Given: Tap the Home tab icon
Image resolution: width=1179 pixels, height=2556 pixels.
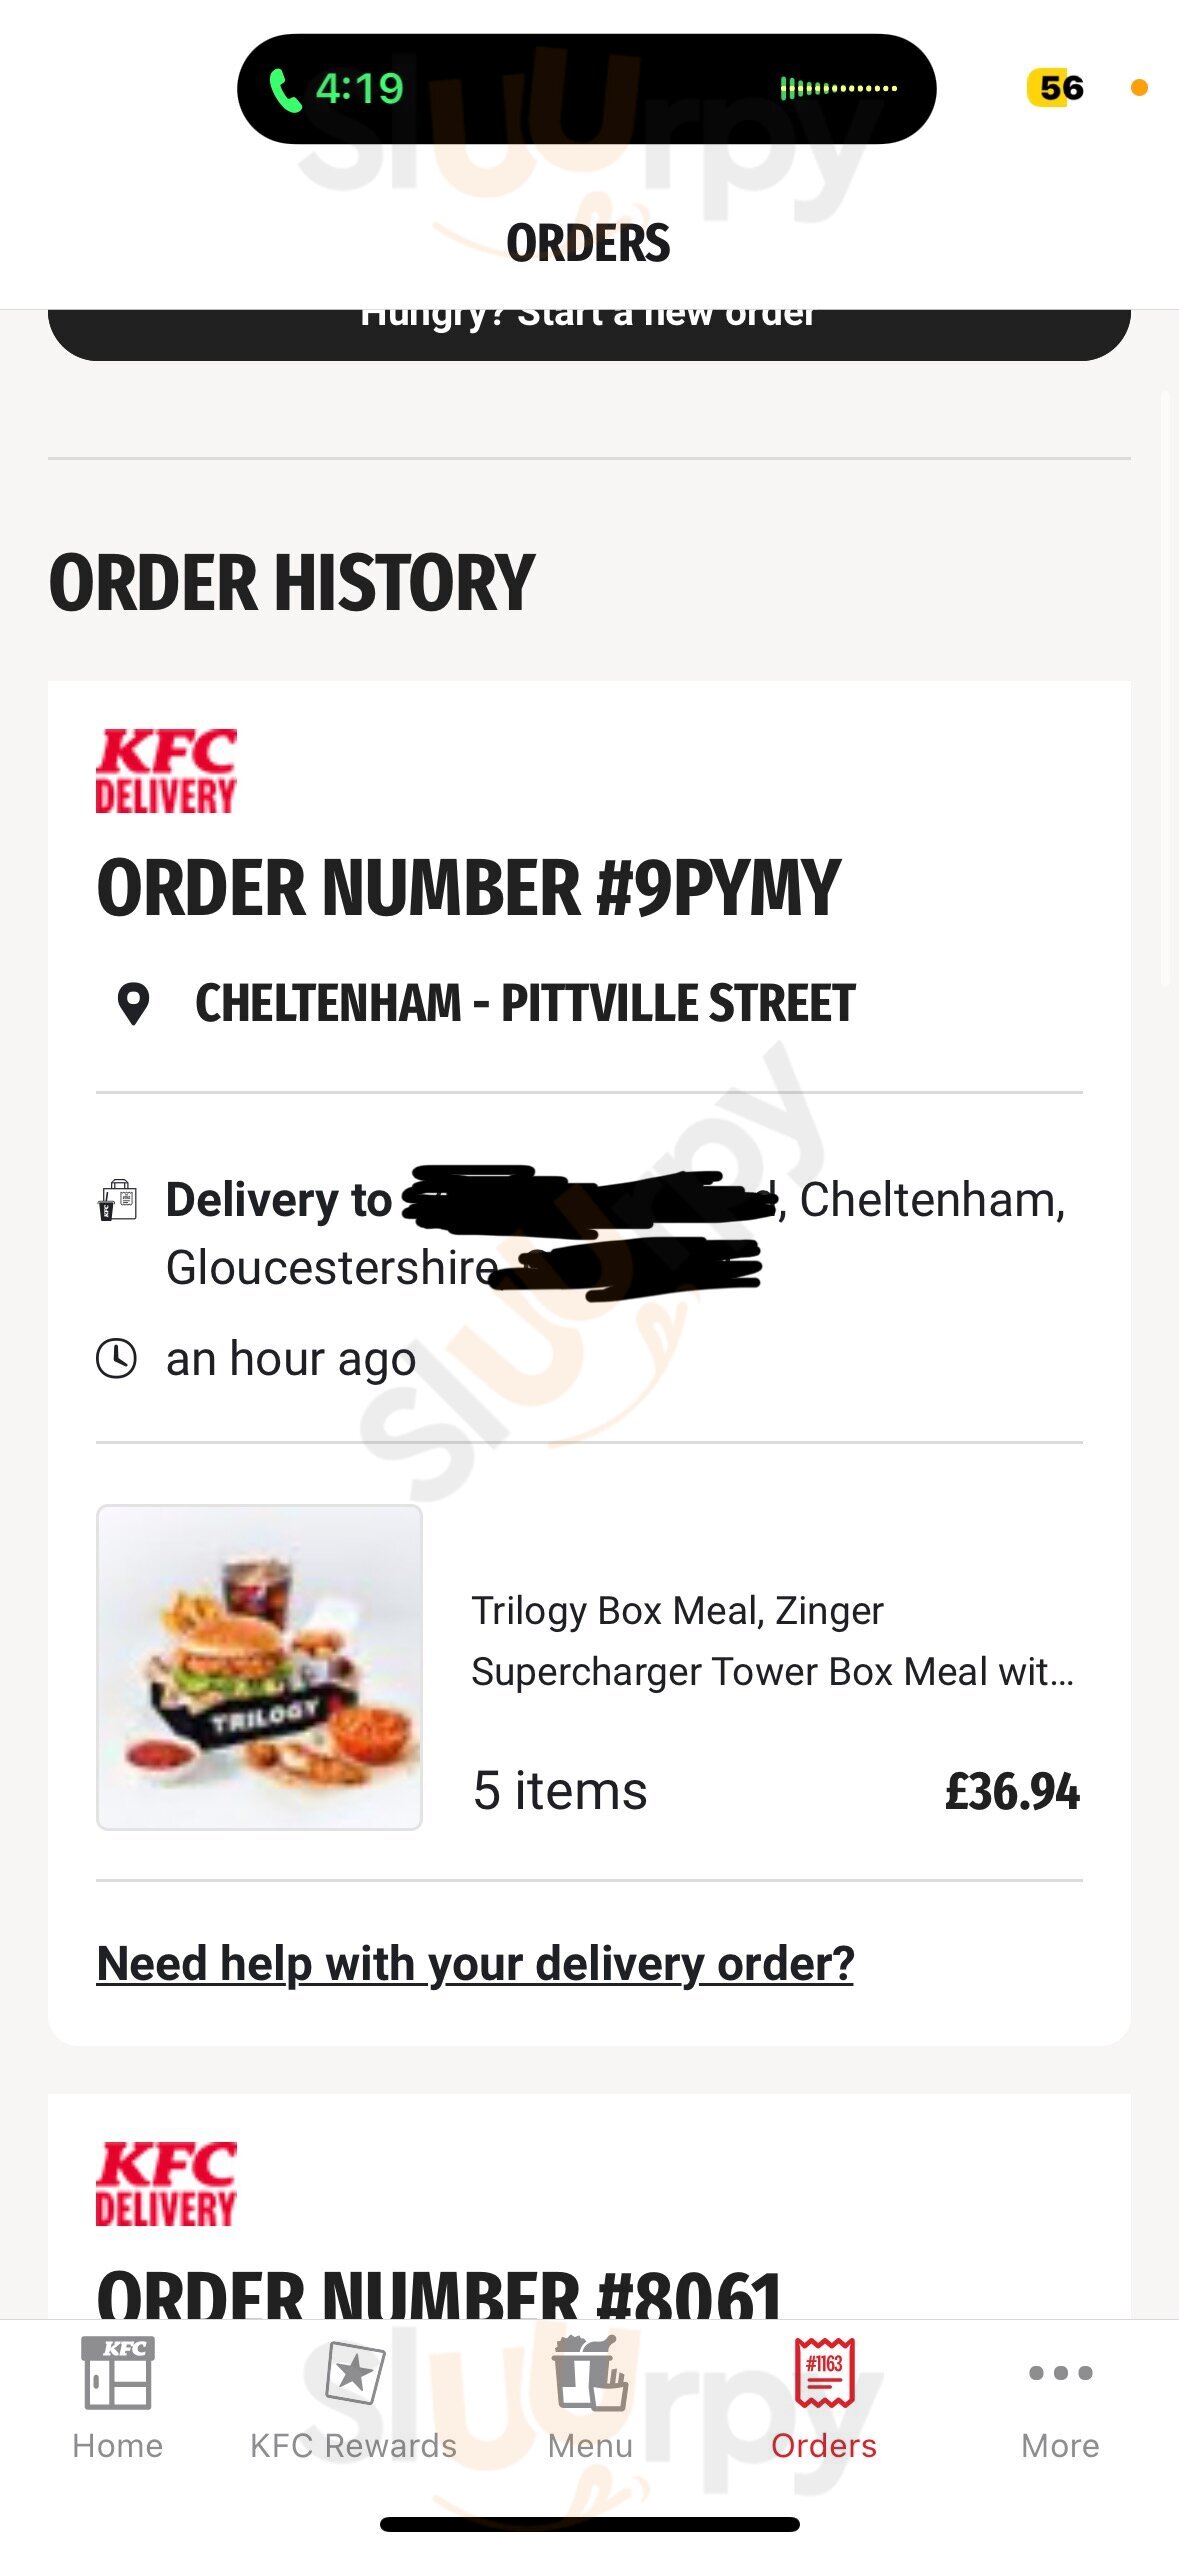Looking at the screenshot, I should (117, 2374).
